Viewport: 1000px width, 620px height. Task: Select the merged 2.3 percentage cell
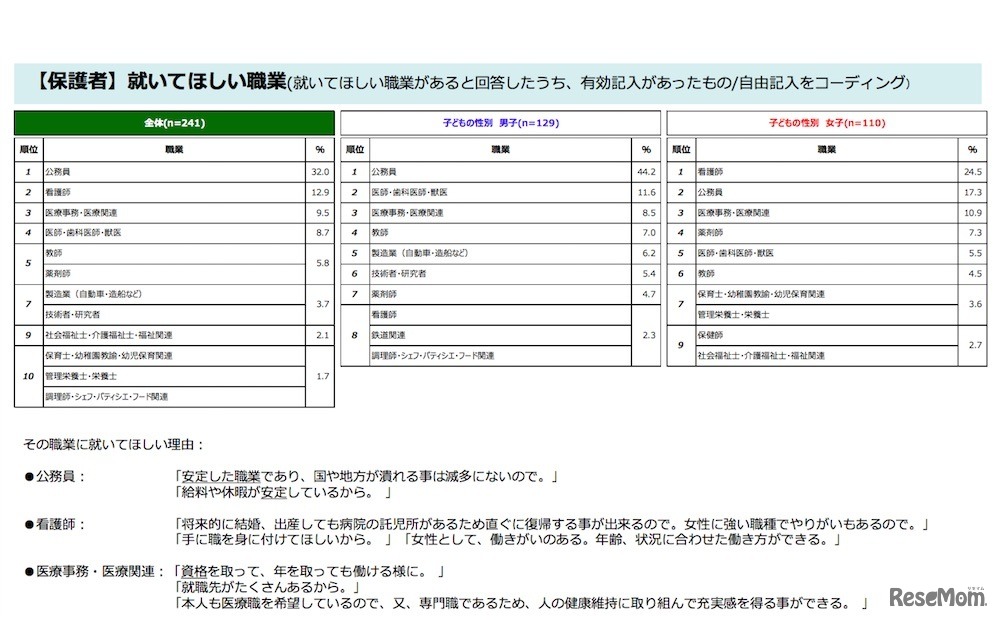click(646, 335)
